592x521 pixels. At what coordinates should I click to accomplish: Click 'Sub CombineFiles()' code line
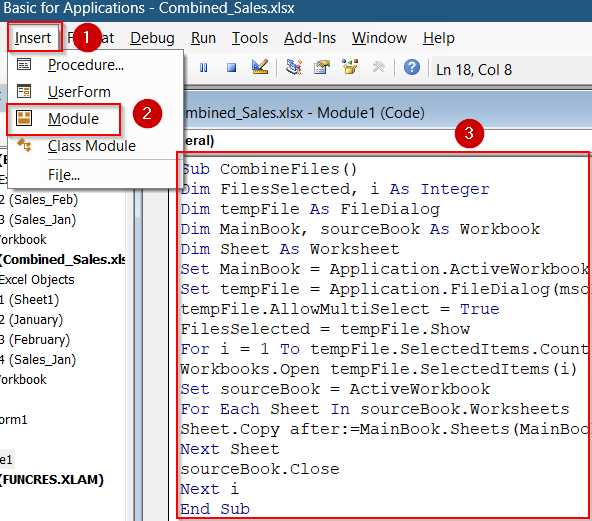click(x=269, y=169)
